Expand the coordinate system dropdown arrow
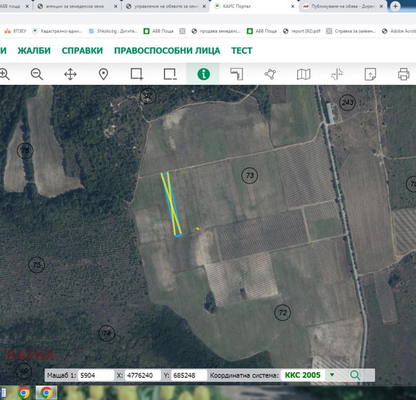416x400 pixels. tap(332, 375)
